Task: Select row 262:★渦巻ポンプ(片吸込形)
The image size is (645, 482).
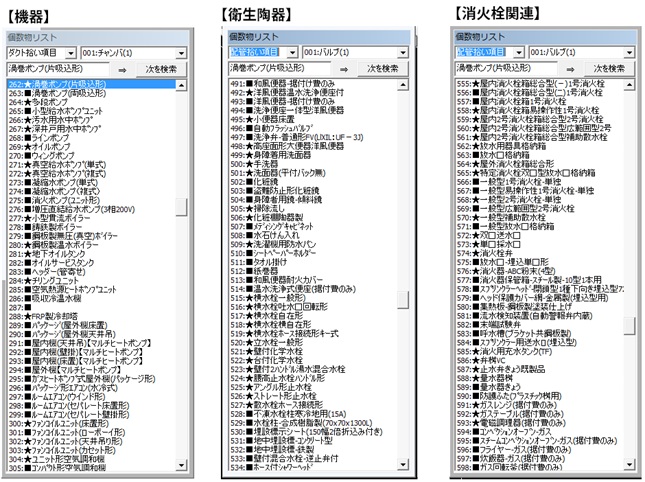Action: pos(91,84)
